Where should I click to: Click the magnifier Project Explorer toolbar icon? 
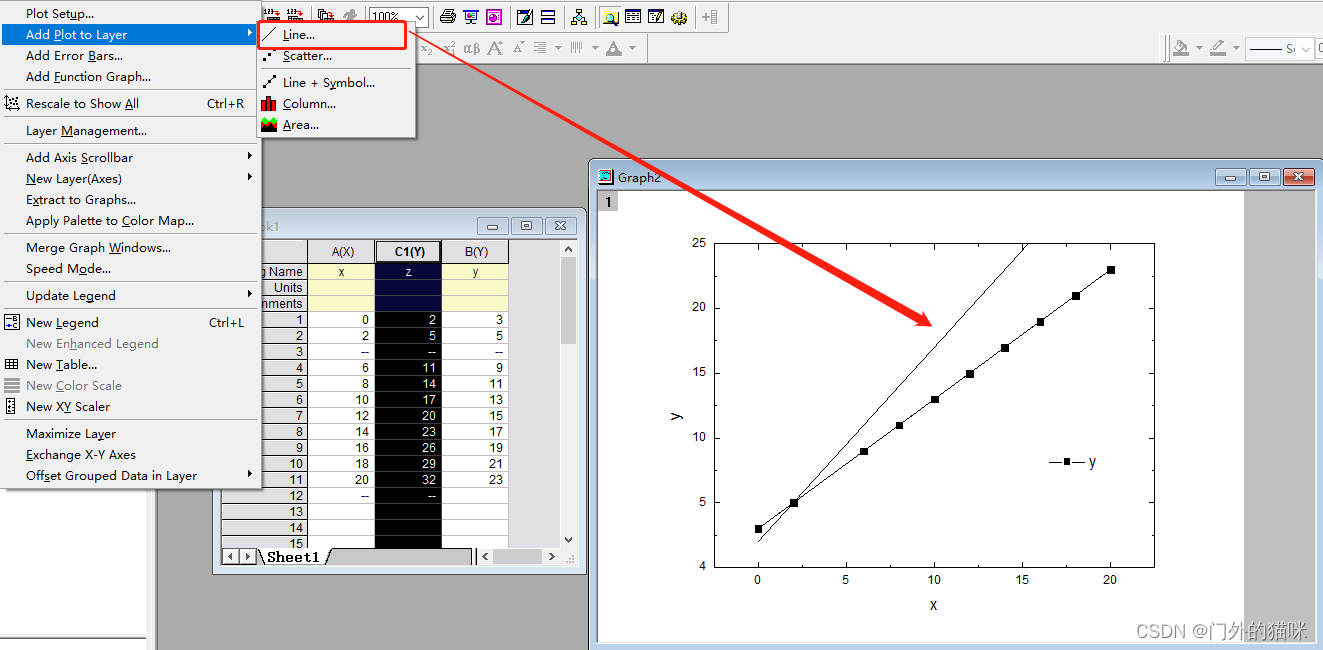610,17
